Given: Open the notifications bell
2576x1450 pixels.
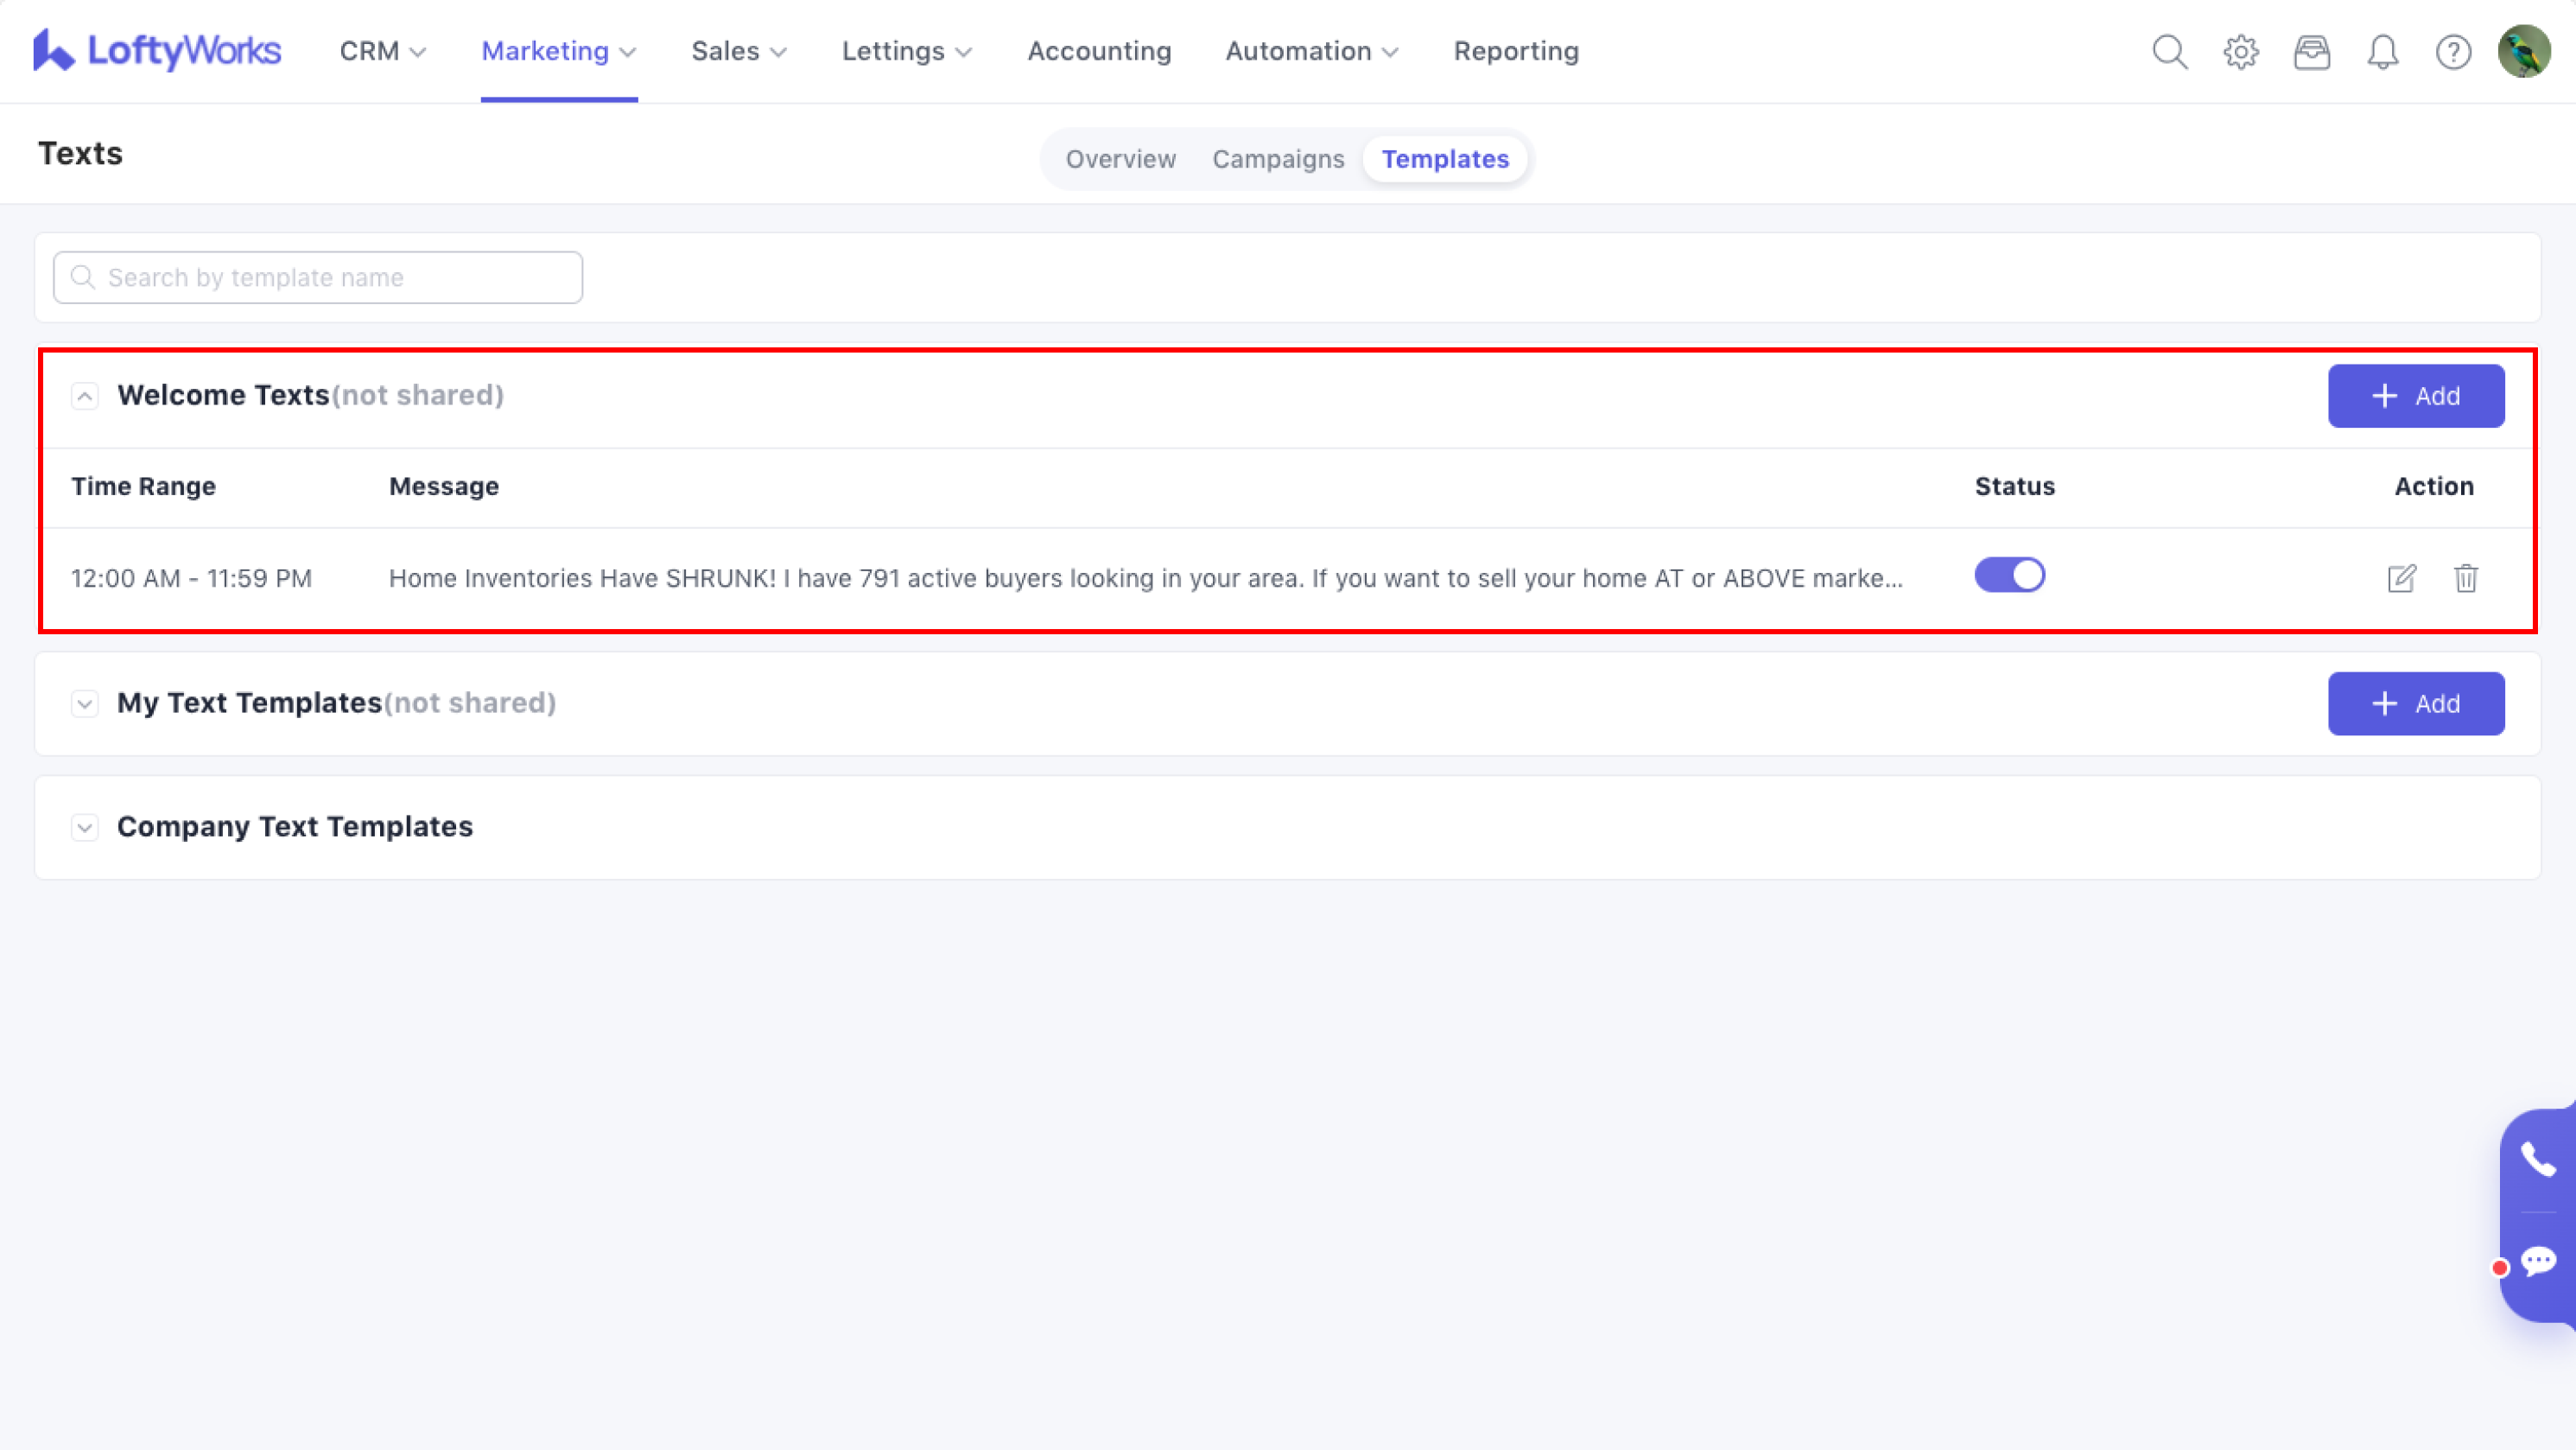Looking at the screenshot, I should point(2383,52).
